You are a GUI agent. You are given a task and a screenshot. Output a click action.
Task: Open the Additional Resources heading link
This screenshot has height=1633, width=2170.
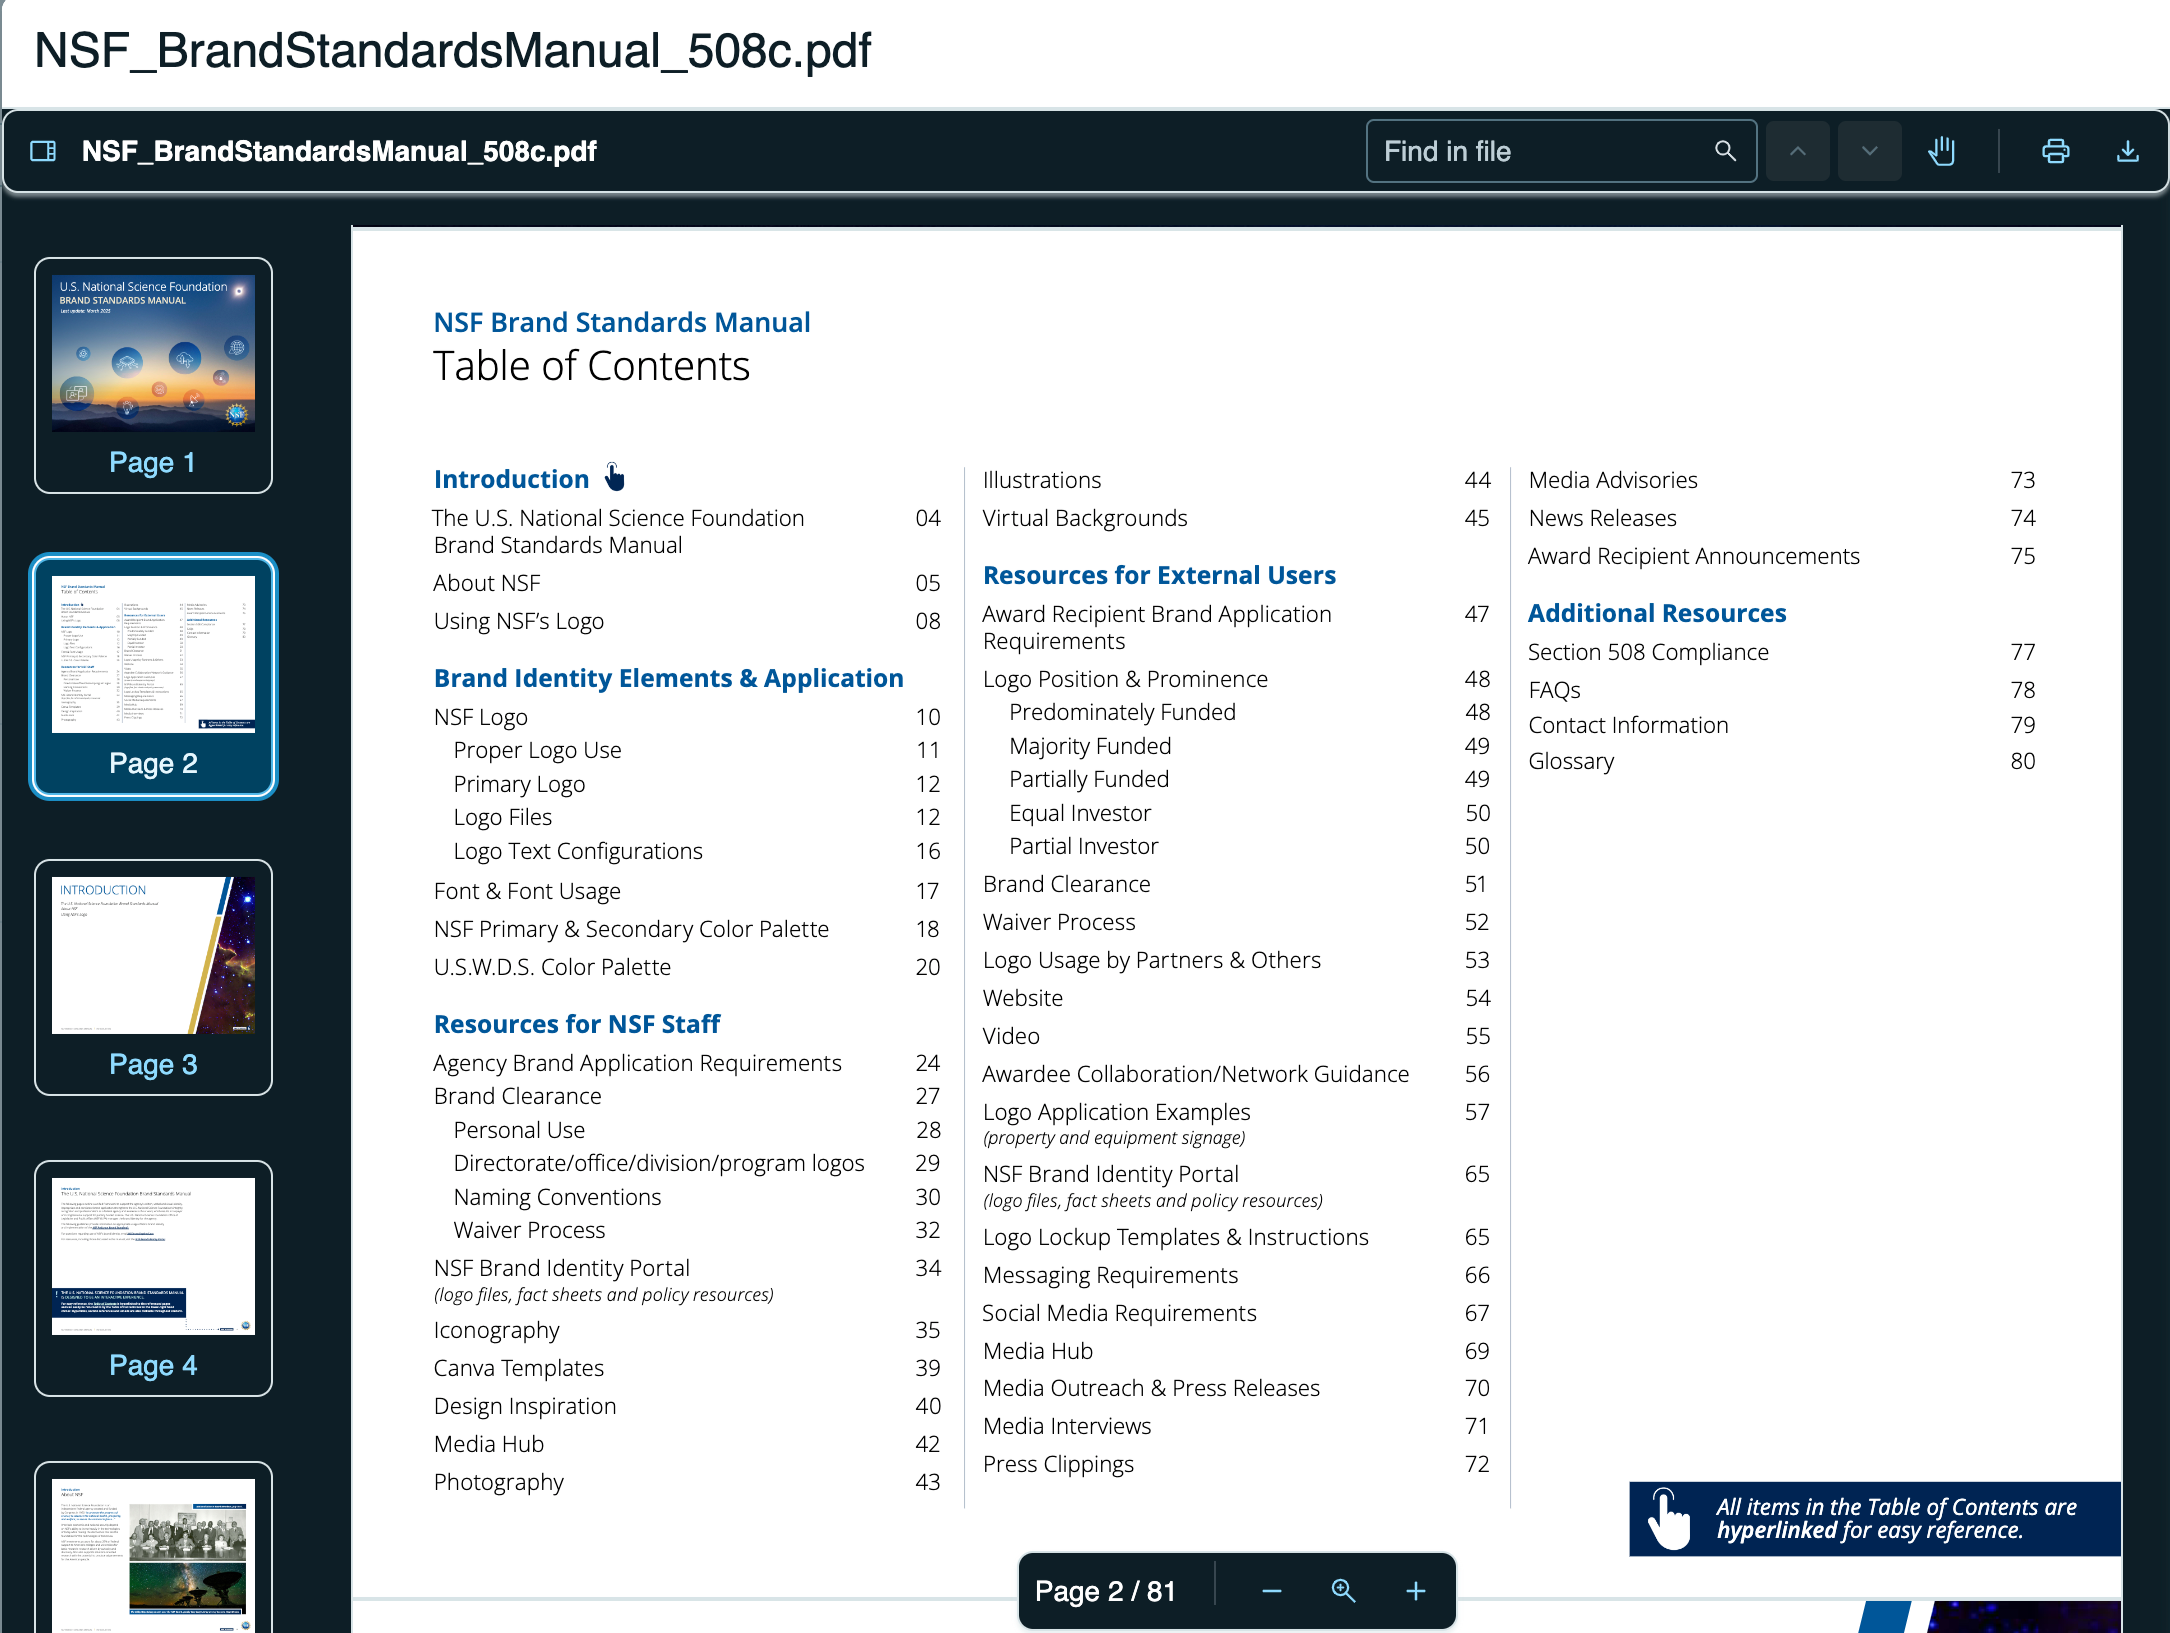point(1656,613)
